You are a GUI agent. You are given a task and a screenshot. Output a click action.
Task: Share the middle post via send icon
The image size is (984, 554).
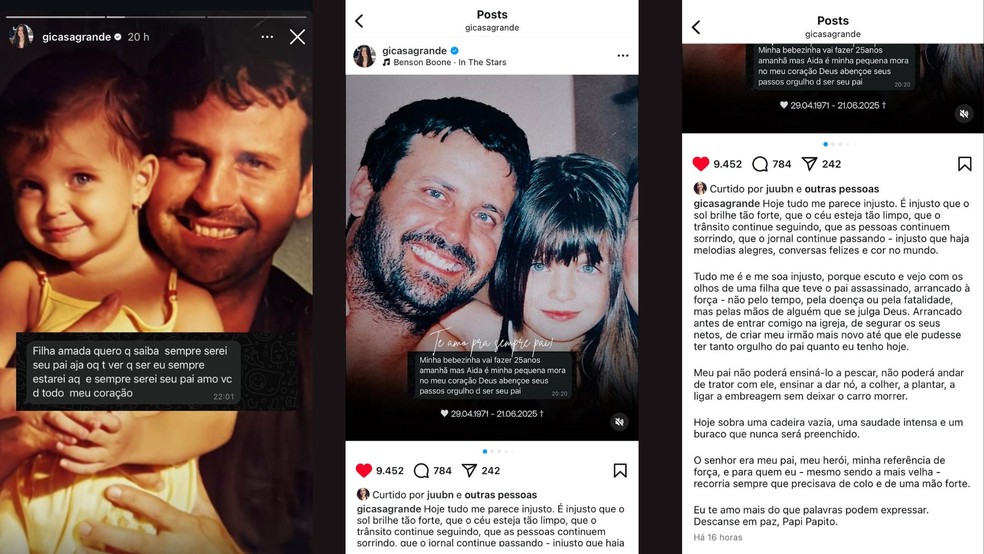[x=469, y=470]
